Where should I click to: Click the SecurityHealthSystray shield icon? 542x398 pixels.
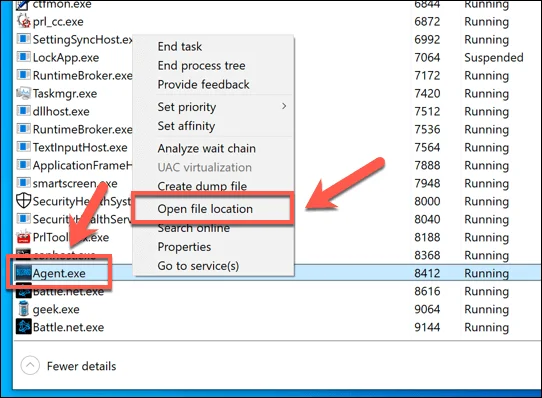tap(24, 201)
